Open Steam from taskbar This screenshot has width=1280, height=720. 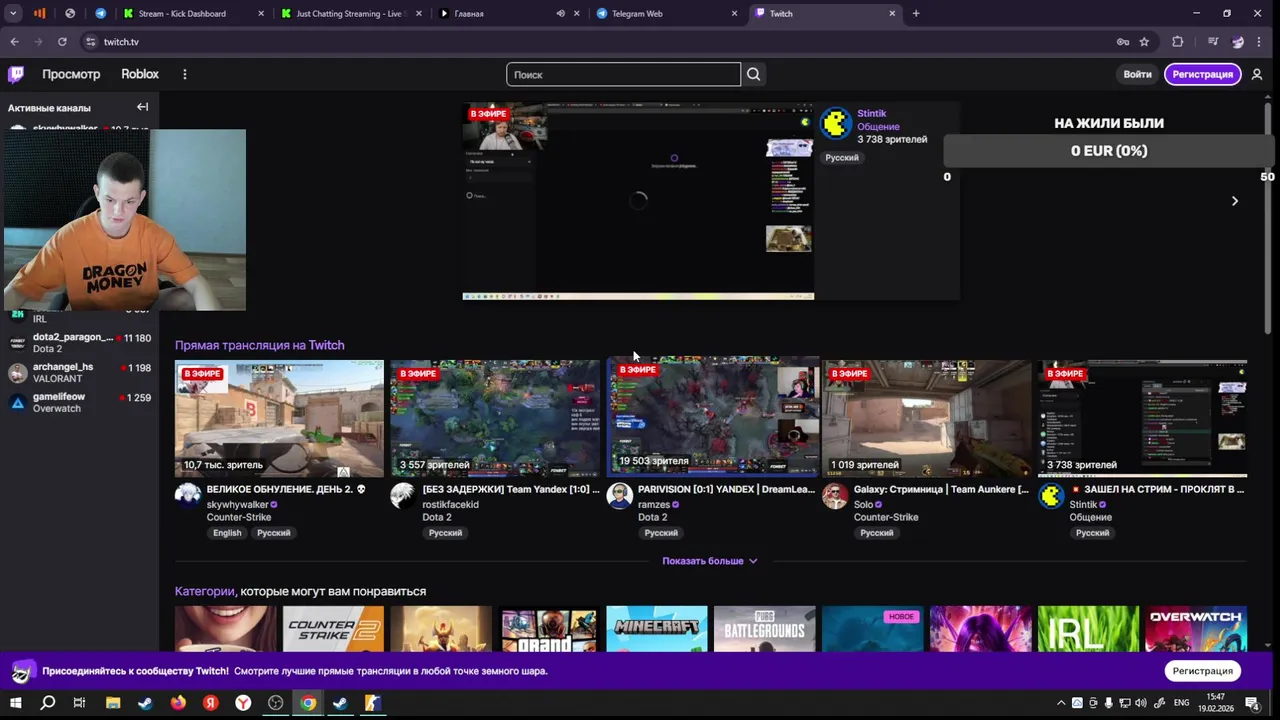145,703
